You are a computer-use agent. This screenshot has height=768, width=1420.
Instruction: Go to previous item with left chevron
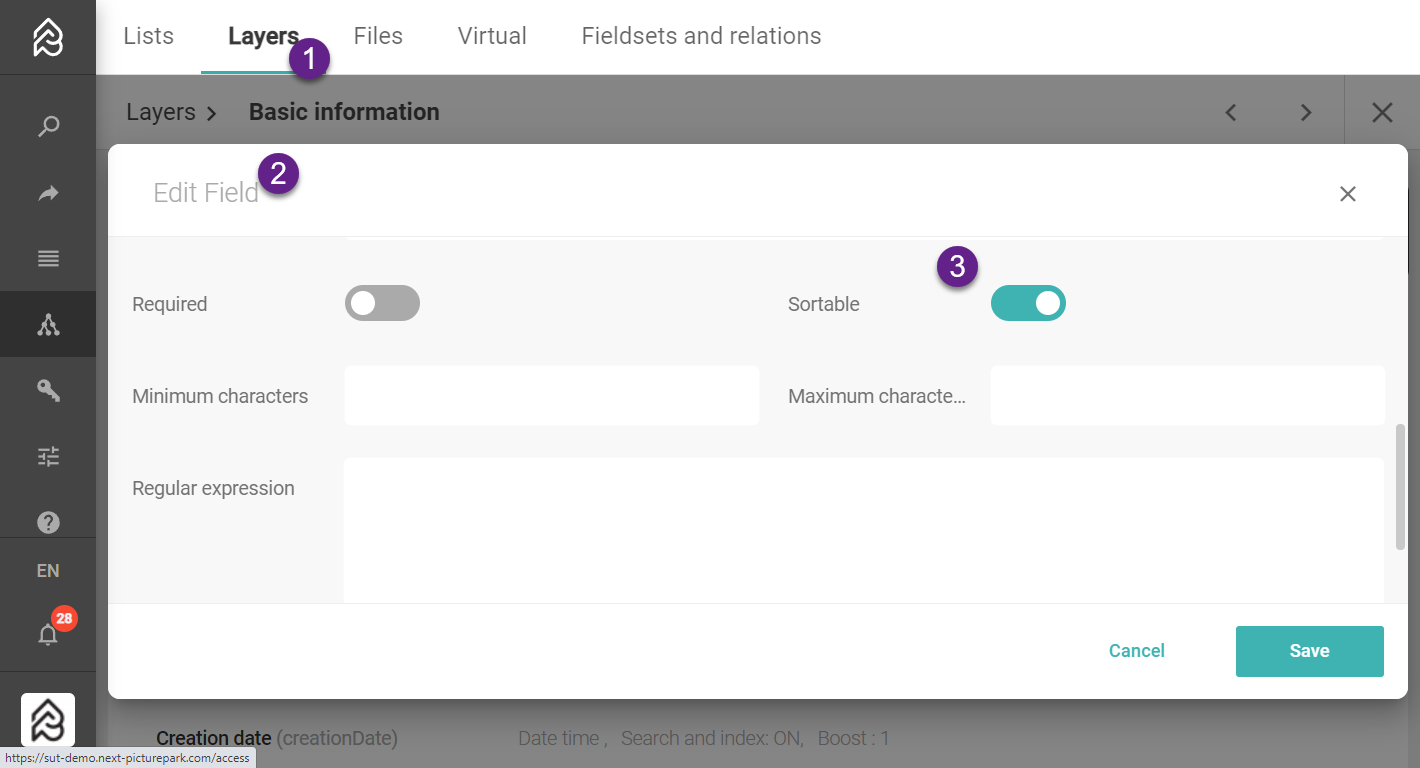click(1231, 112)
